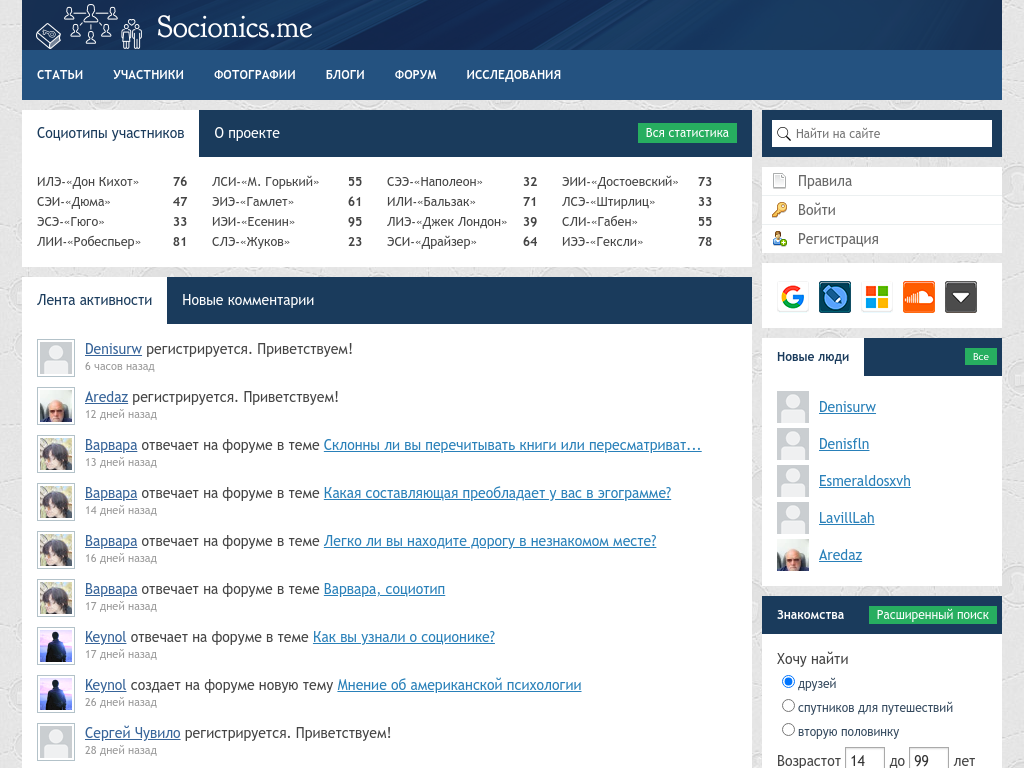1024x768 pixels.
Task: Click the Socionics.me site title
Action: click(234, 27)
